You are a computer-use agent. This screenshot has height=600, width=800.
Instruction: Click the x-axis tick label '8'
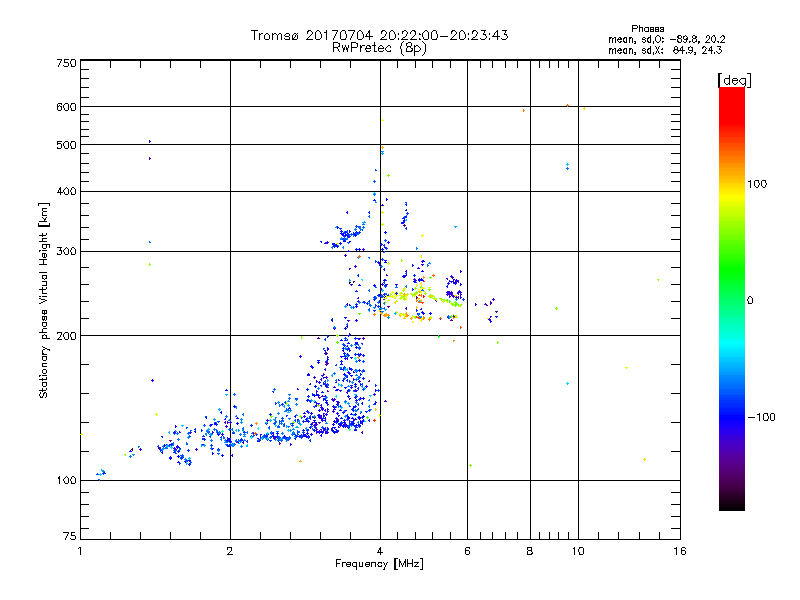coord(530,551)
